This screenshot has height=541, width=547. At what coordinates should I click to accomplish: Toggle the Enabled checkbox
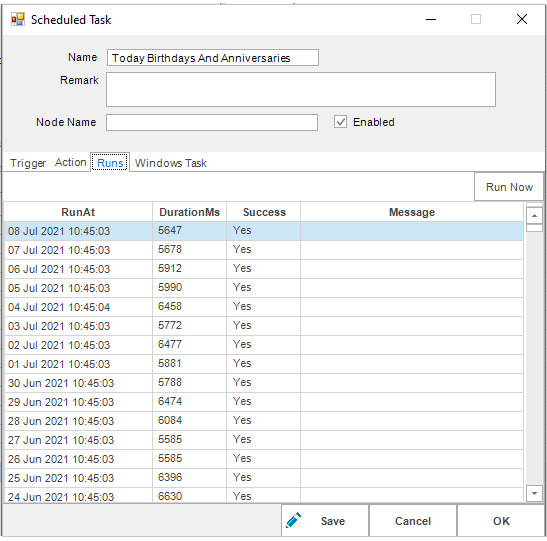340,122
